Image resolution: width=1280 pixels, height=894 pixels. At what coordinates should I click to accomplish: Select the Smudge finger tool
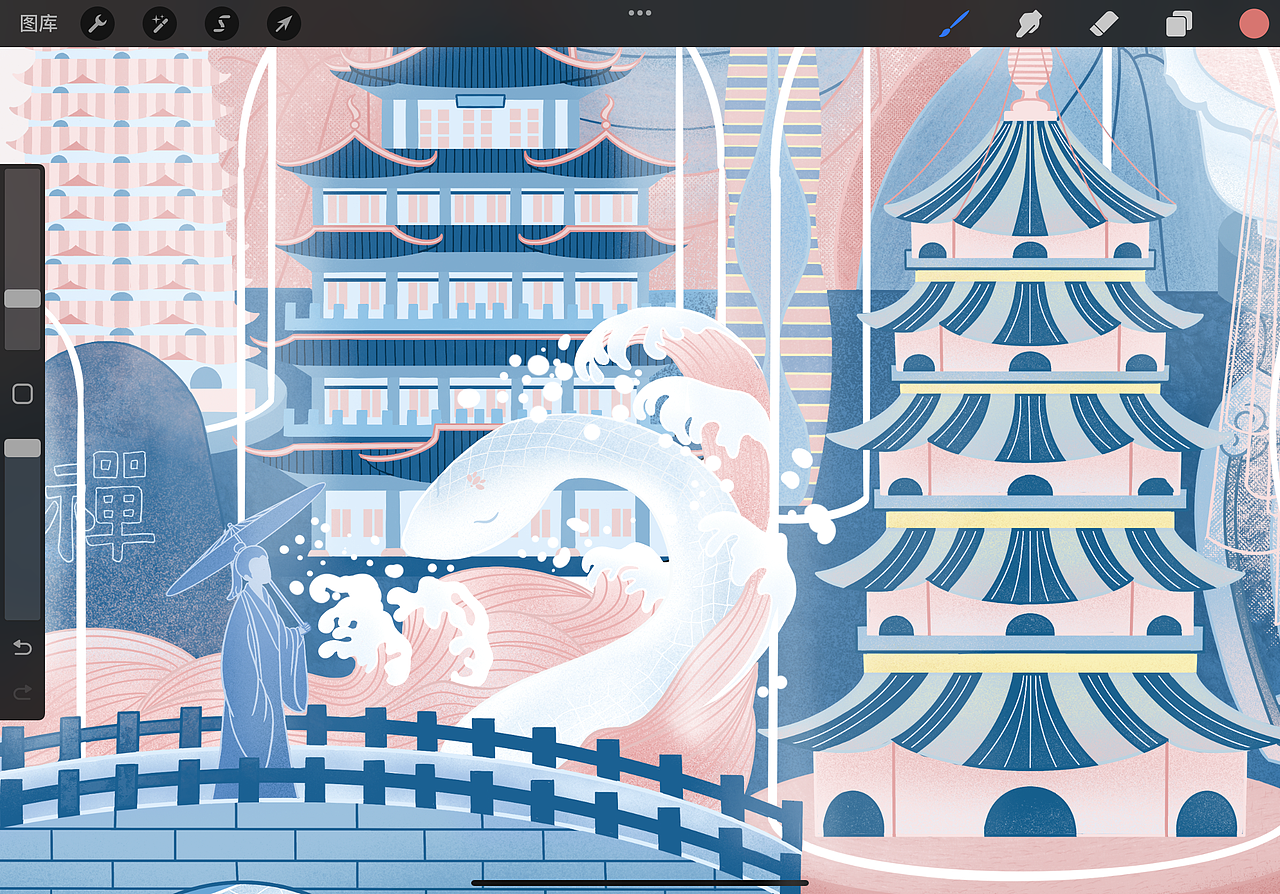(1029, 23)
